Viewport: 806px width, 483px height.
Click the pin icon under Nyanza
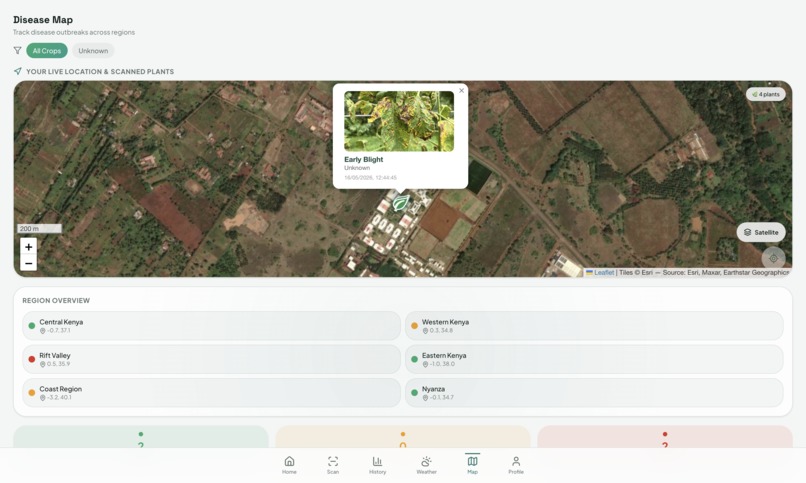(x=425, y=398)
